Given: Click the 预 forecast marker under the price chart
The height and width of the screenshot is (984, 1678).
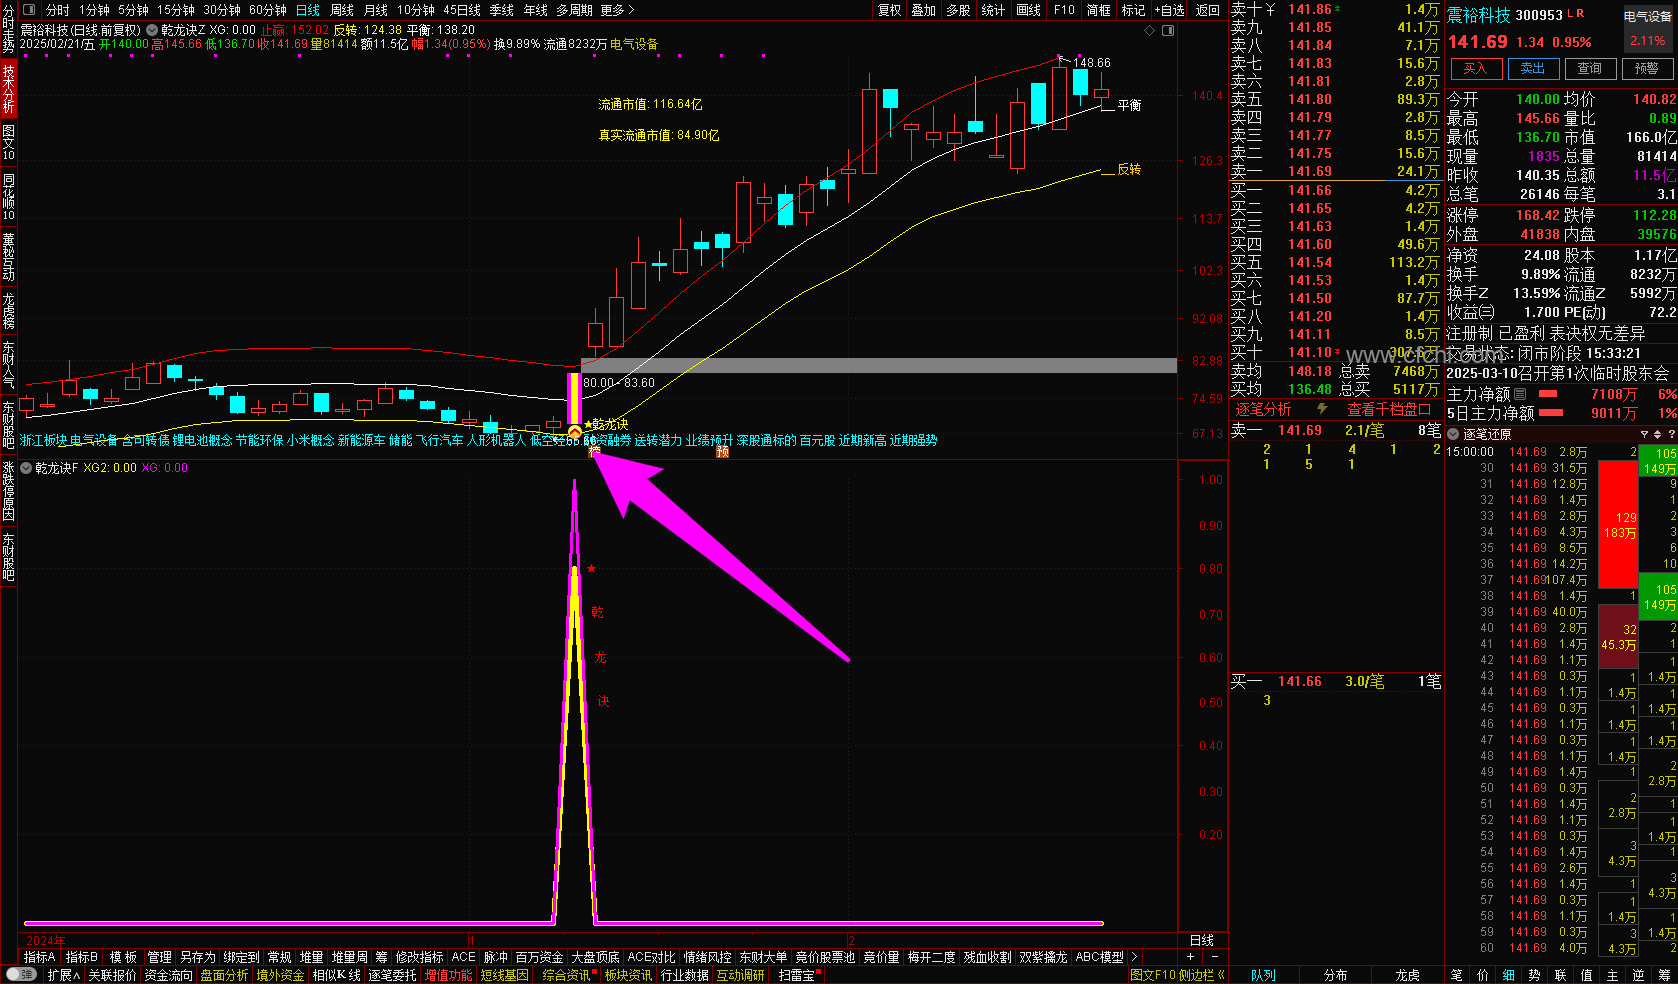Looking at the screenshot, I should point(722,452).
